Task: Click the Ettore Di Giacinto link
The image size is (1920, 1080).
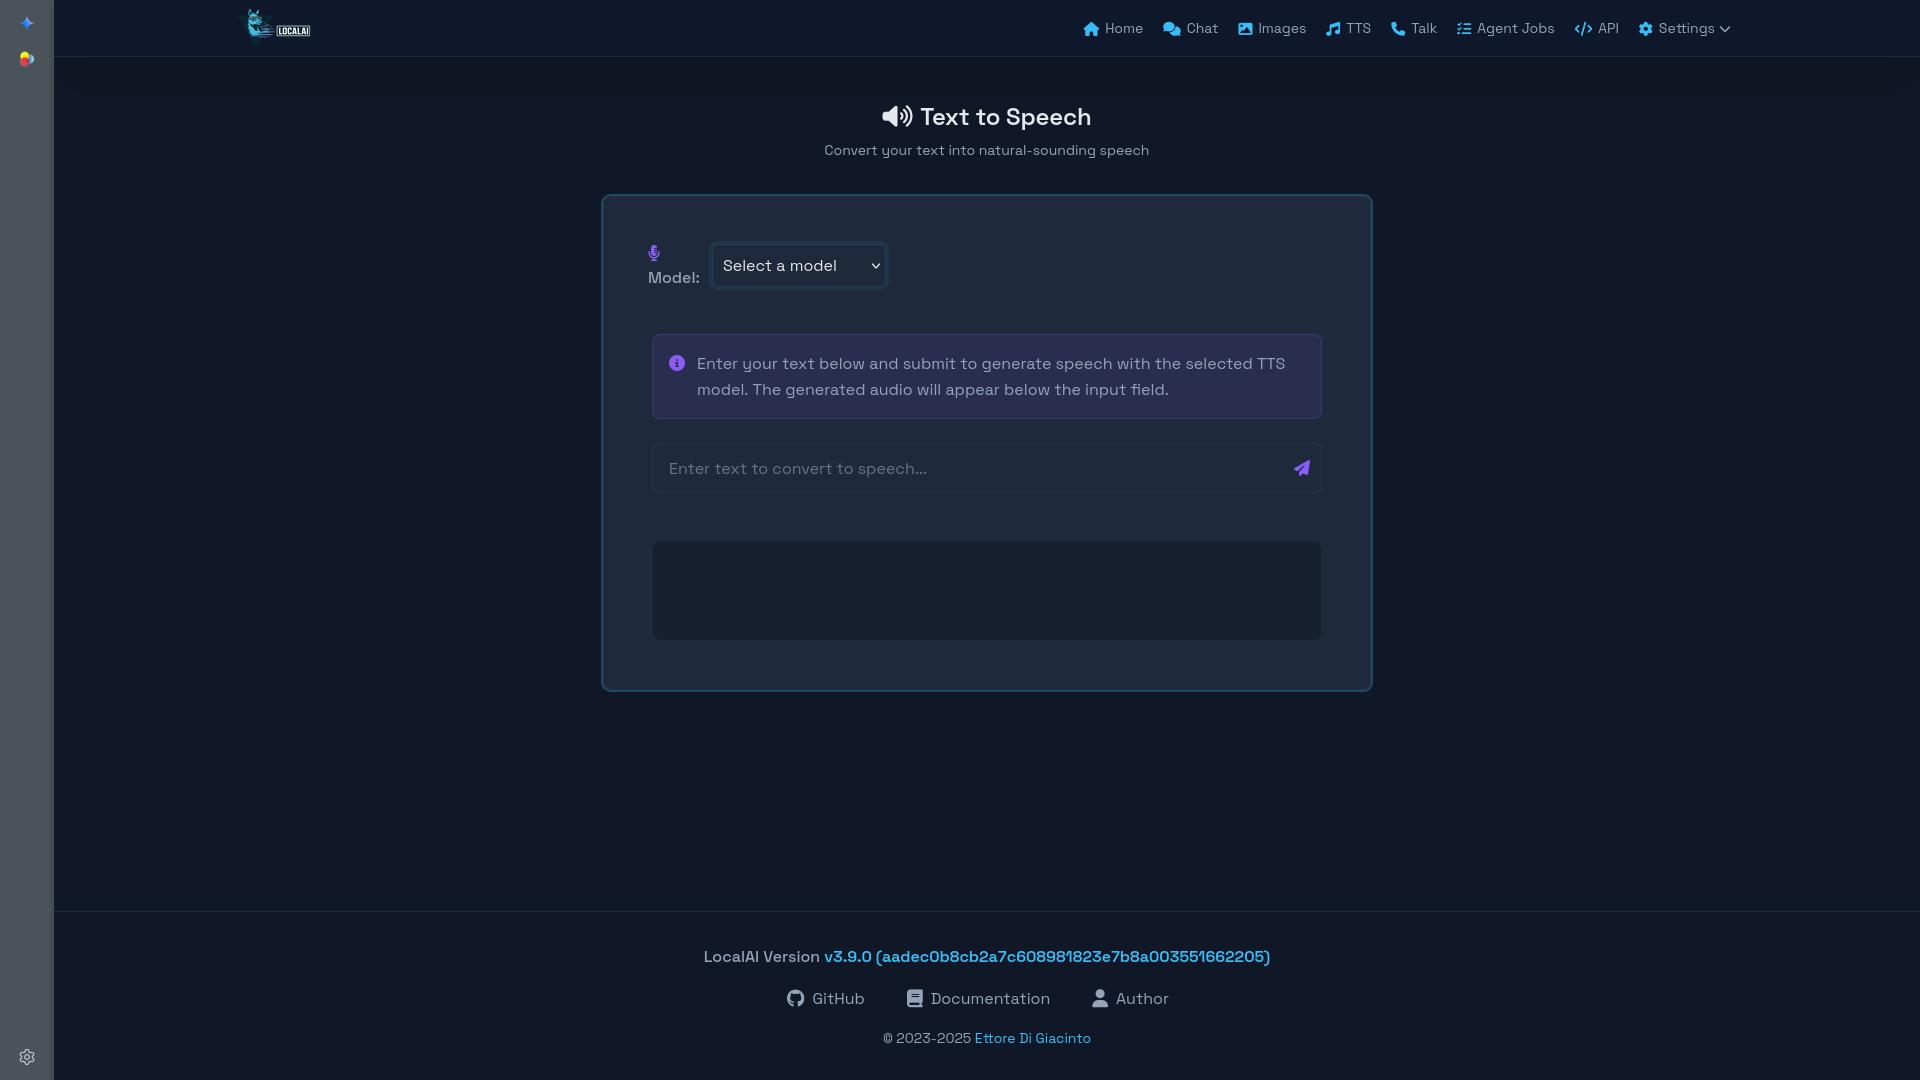Action: click(x=1033, y=1039)
